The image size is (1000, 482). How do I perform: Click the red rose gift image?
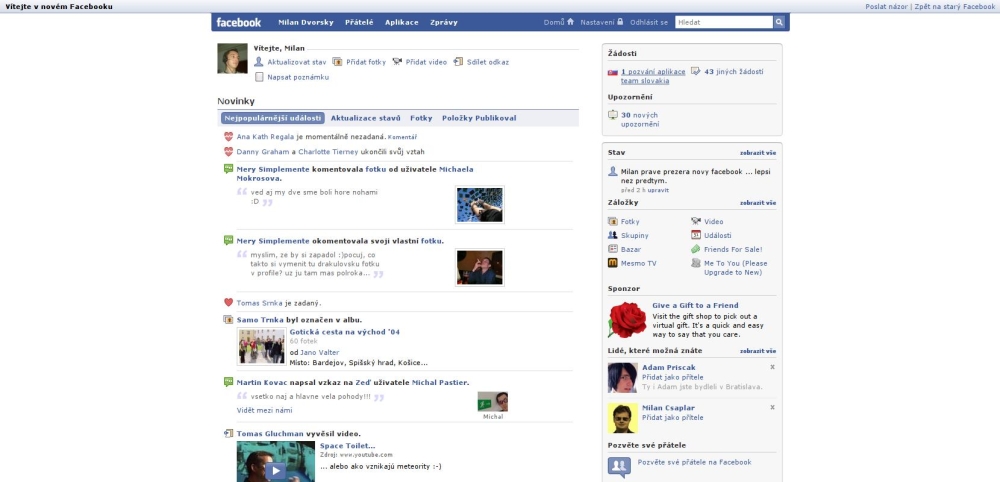(x=627, y=320)
